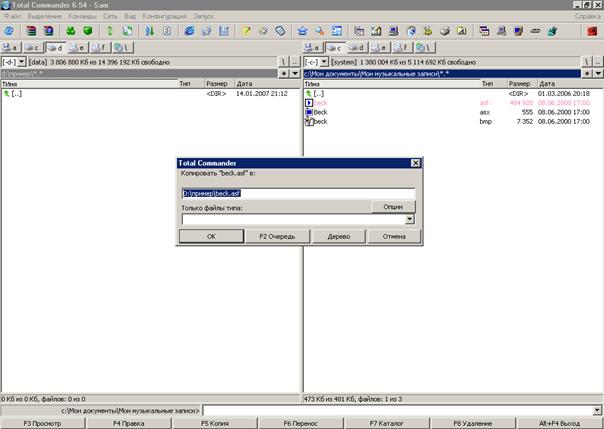Click the refresh icon at toolbar start
The width and height of the screenshot is (604, 429).
click(x=9, y=32)
